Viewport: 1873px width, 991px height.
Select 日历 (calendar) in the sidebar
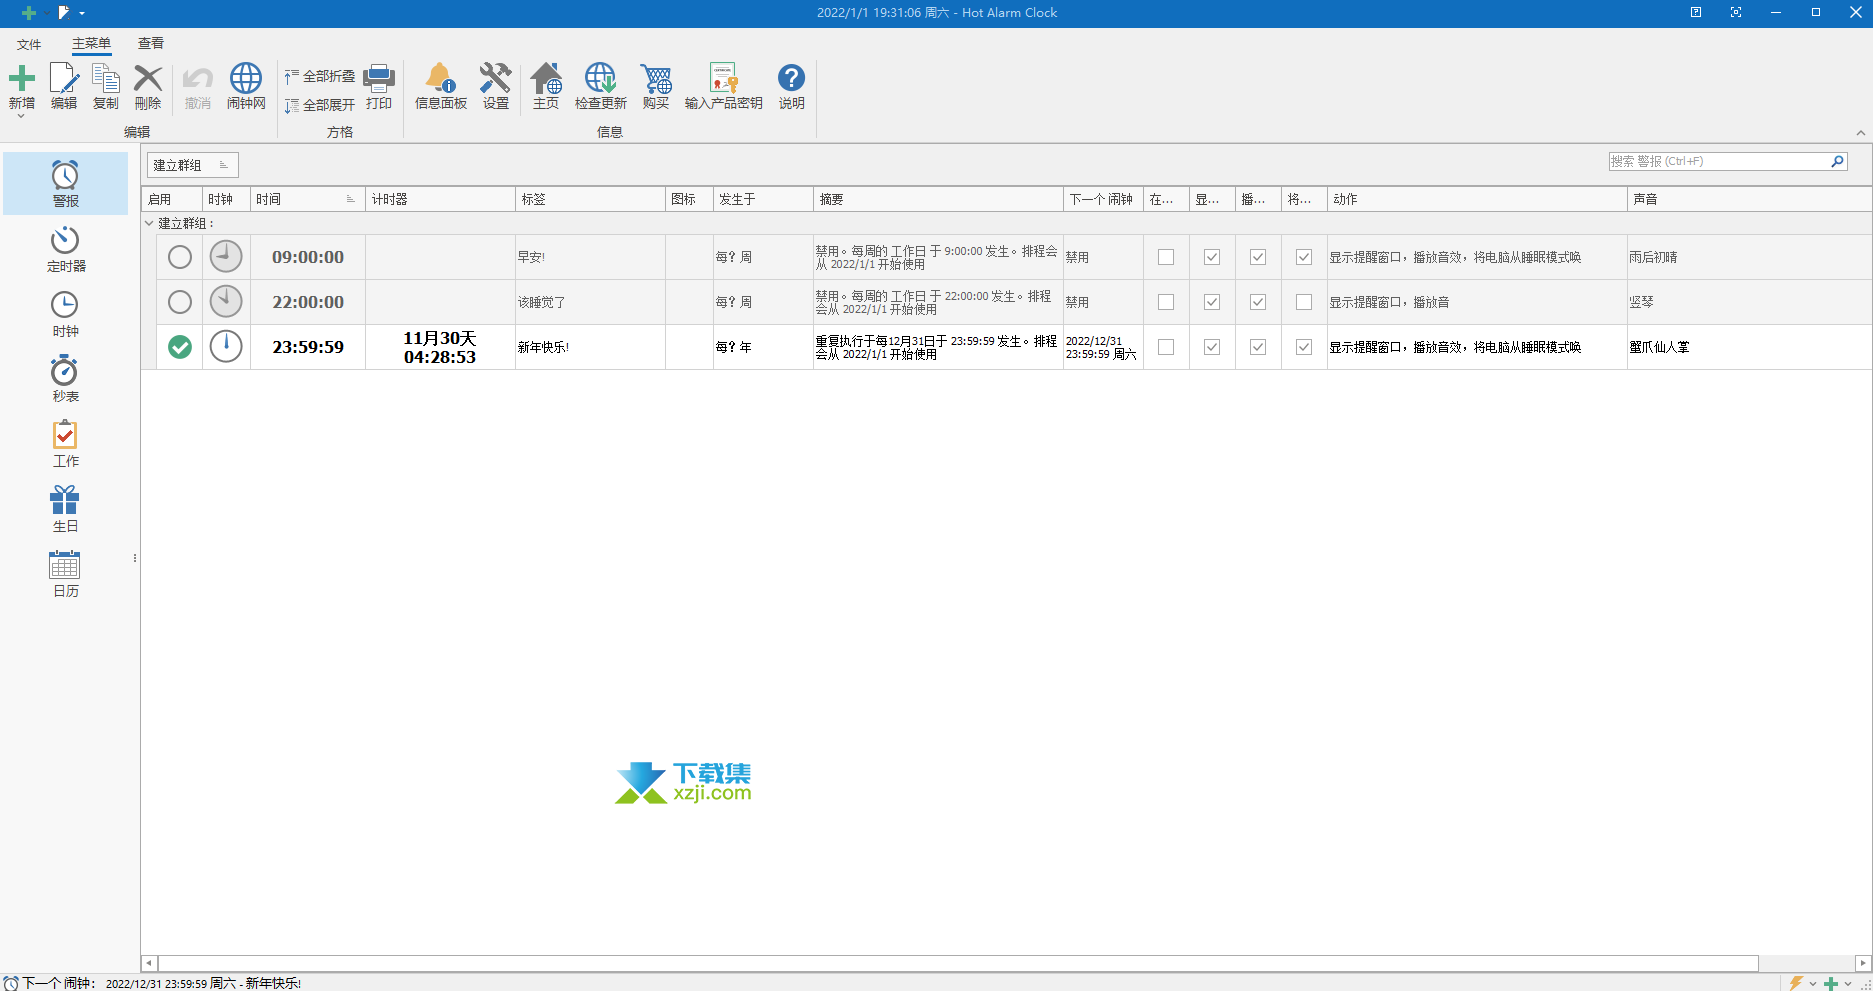point(65,574)
